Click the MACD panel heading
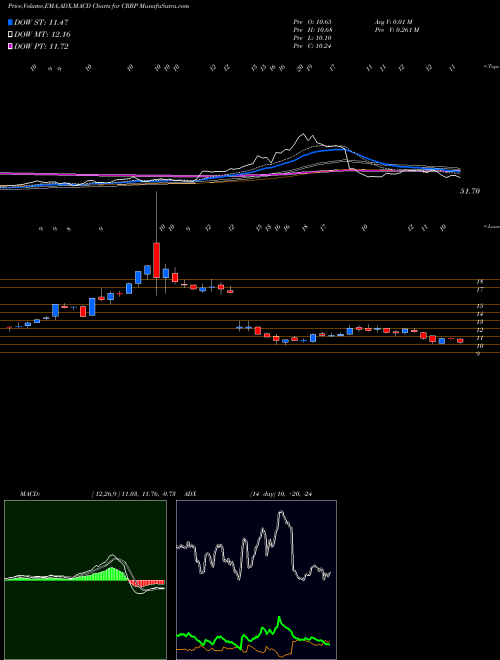 [29, 494]
